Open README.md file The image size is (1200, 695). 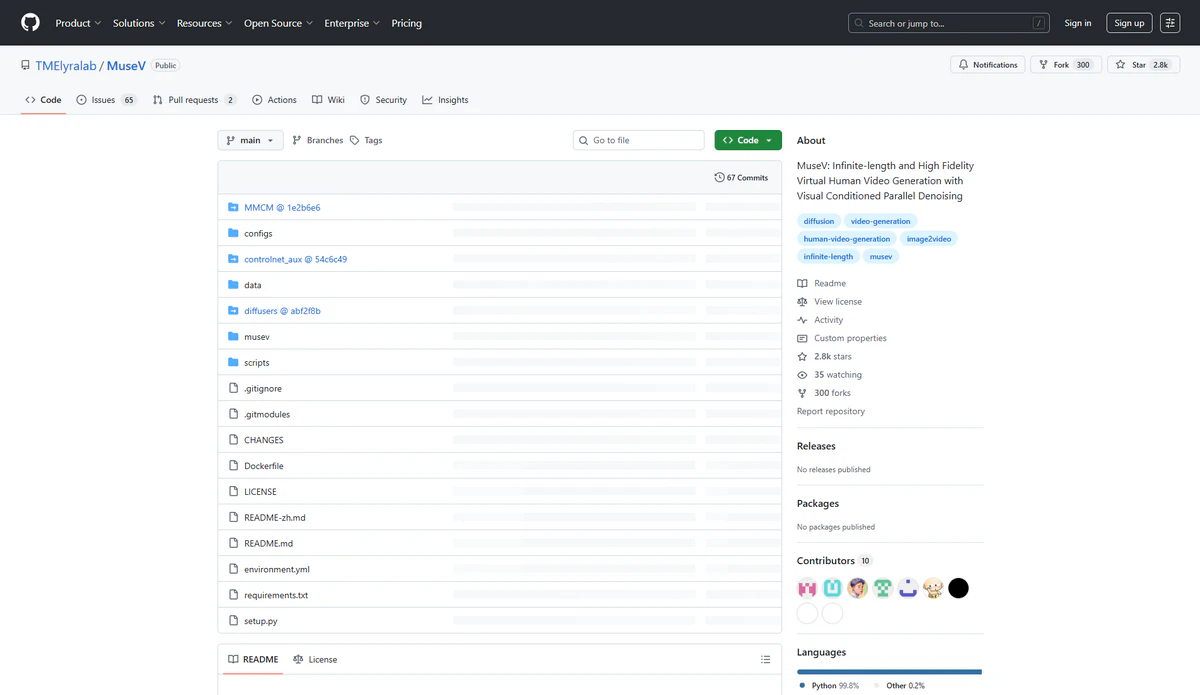coord(269,544)
